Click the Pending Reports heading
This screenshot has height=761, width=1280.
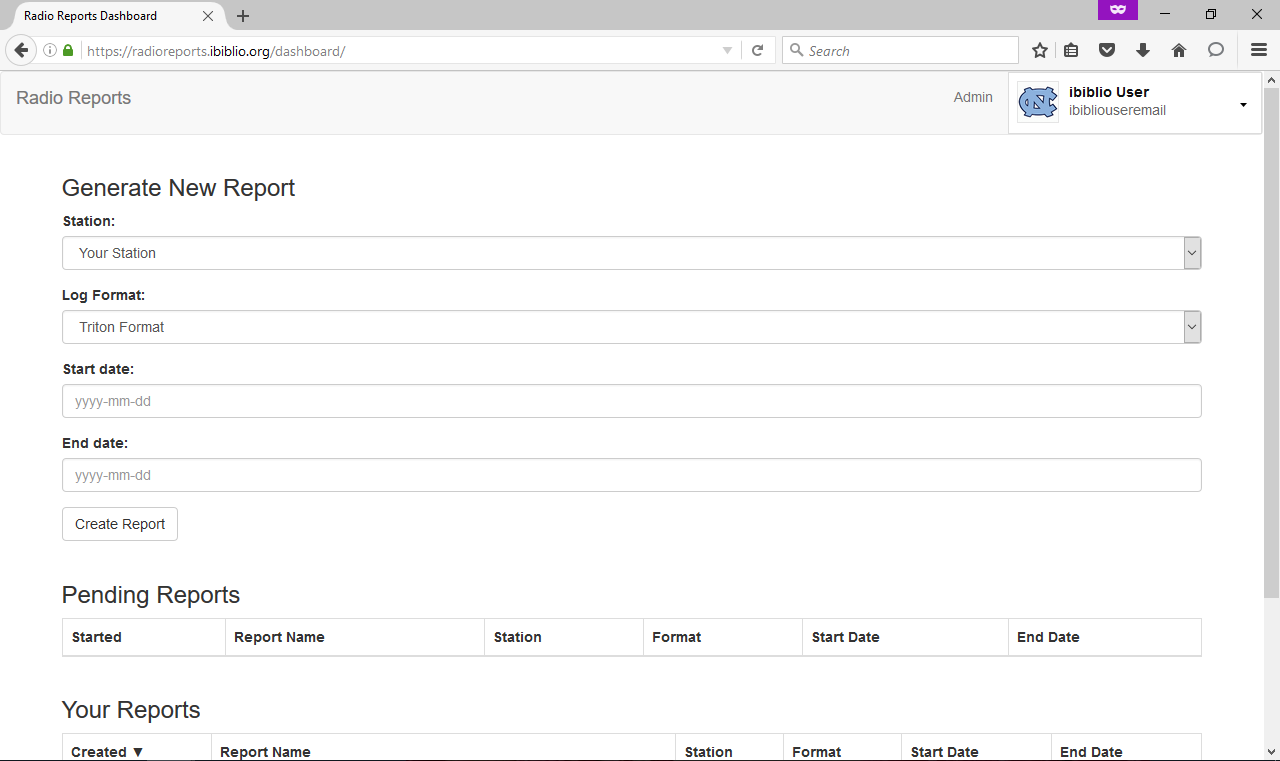(151, 595)
